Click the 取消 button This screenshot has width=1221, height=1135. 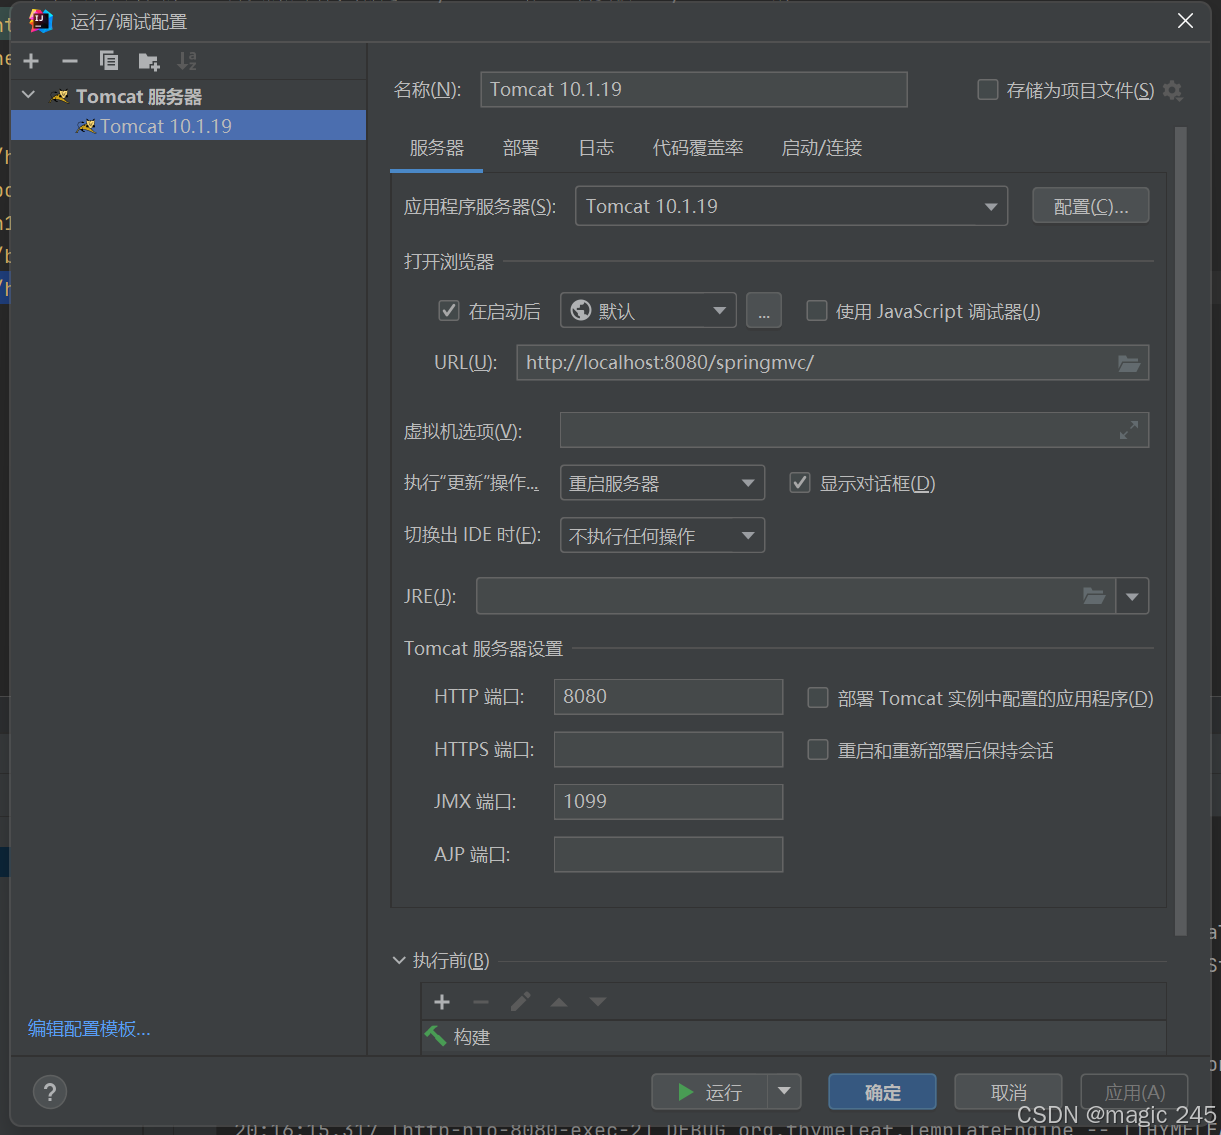click(x=1008, y=1092)
